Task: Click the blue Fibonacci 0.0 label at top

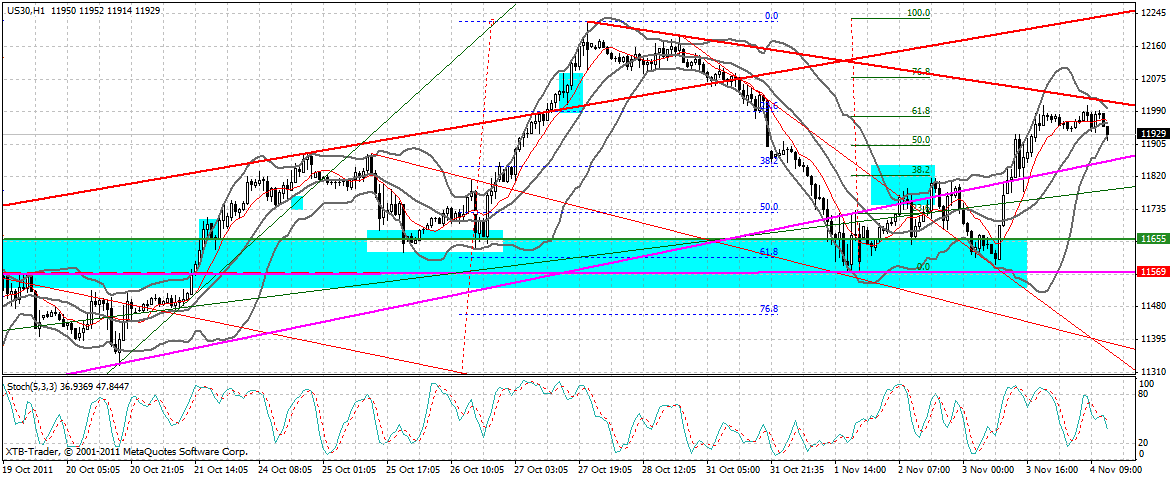Action: [x=770, y=16]
